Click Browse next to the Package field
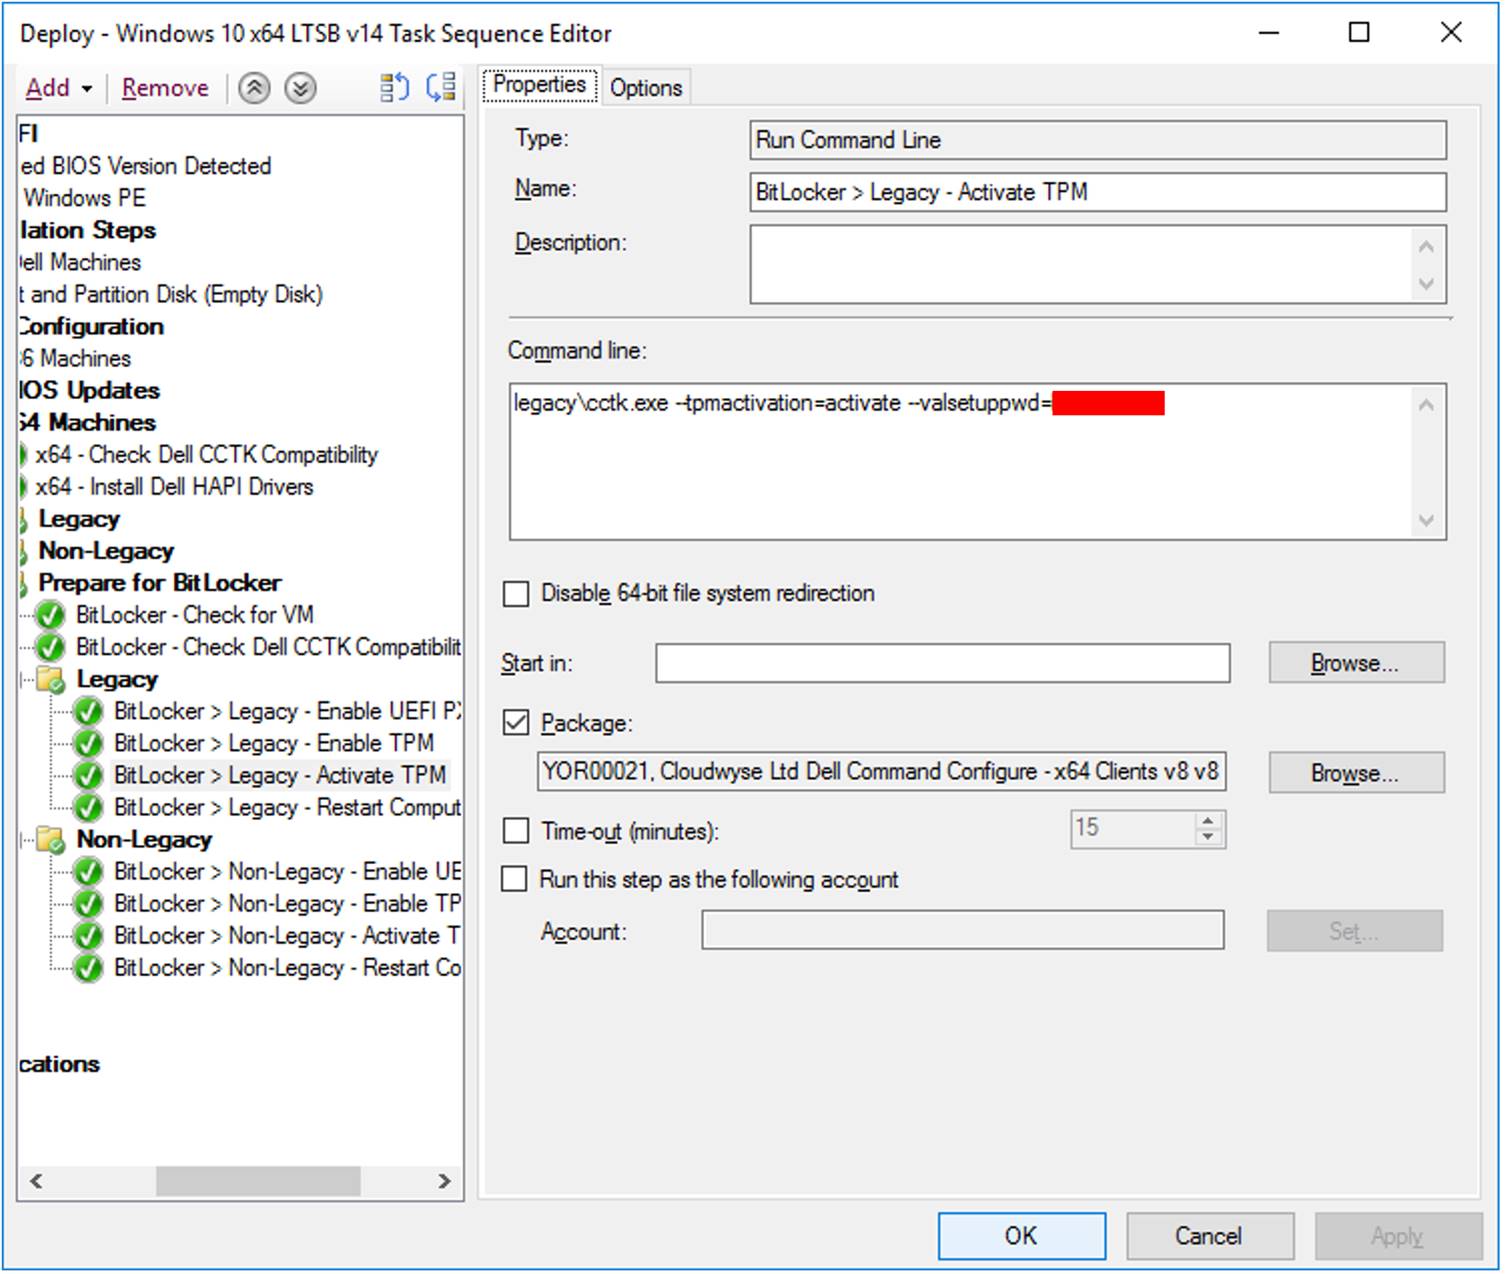The height and width of the screenshot is (1274, 1505). tap(1356, 773)
